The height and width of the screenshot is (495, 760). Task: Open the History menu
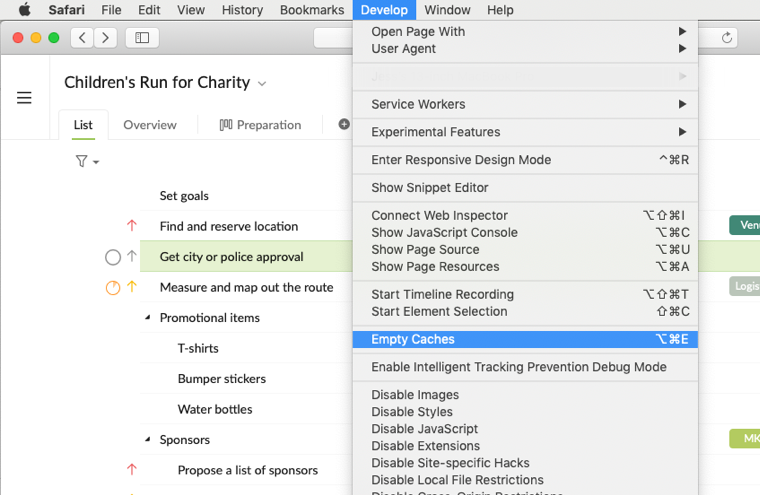point(242,10)
